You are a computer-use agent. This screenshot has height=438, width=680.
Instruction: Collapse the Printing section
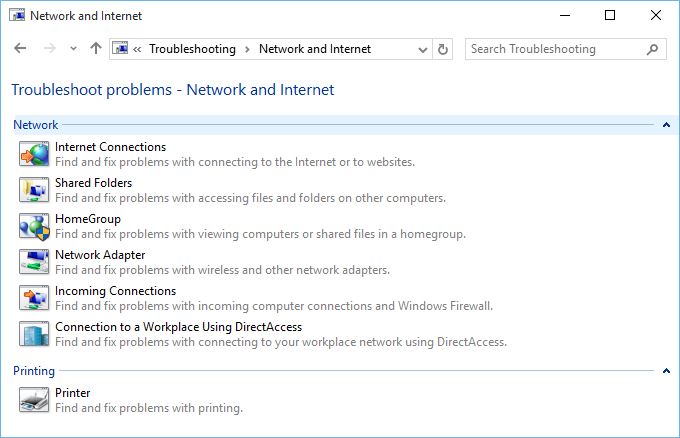[x=666, y=371]
